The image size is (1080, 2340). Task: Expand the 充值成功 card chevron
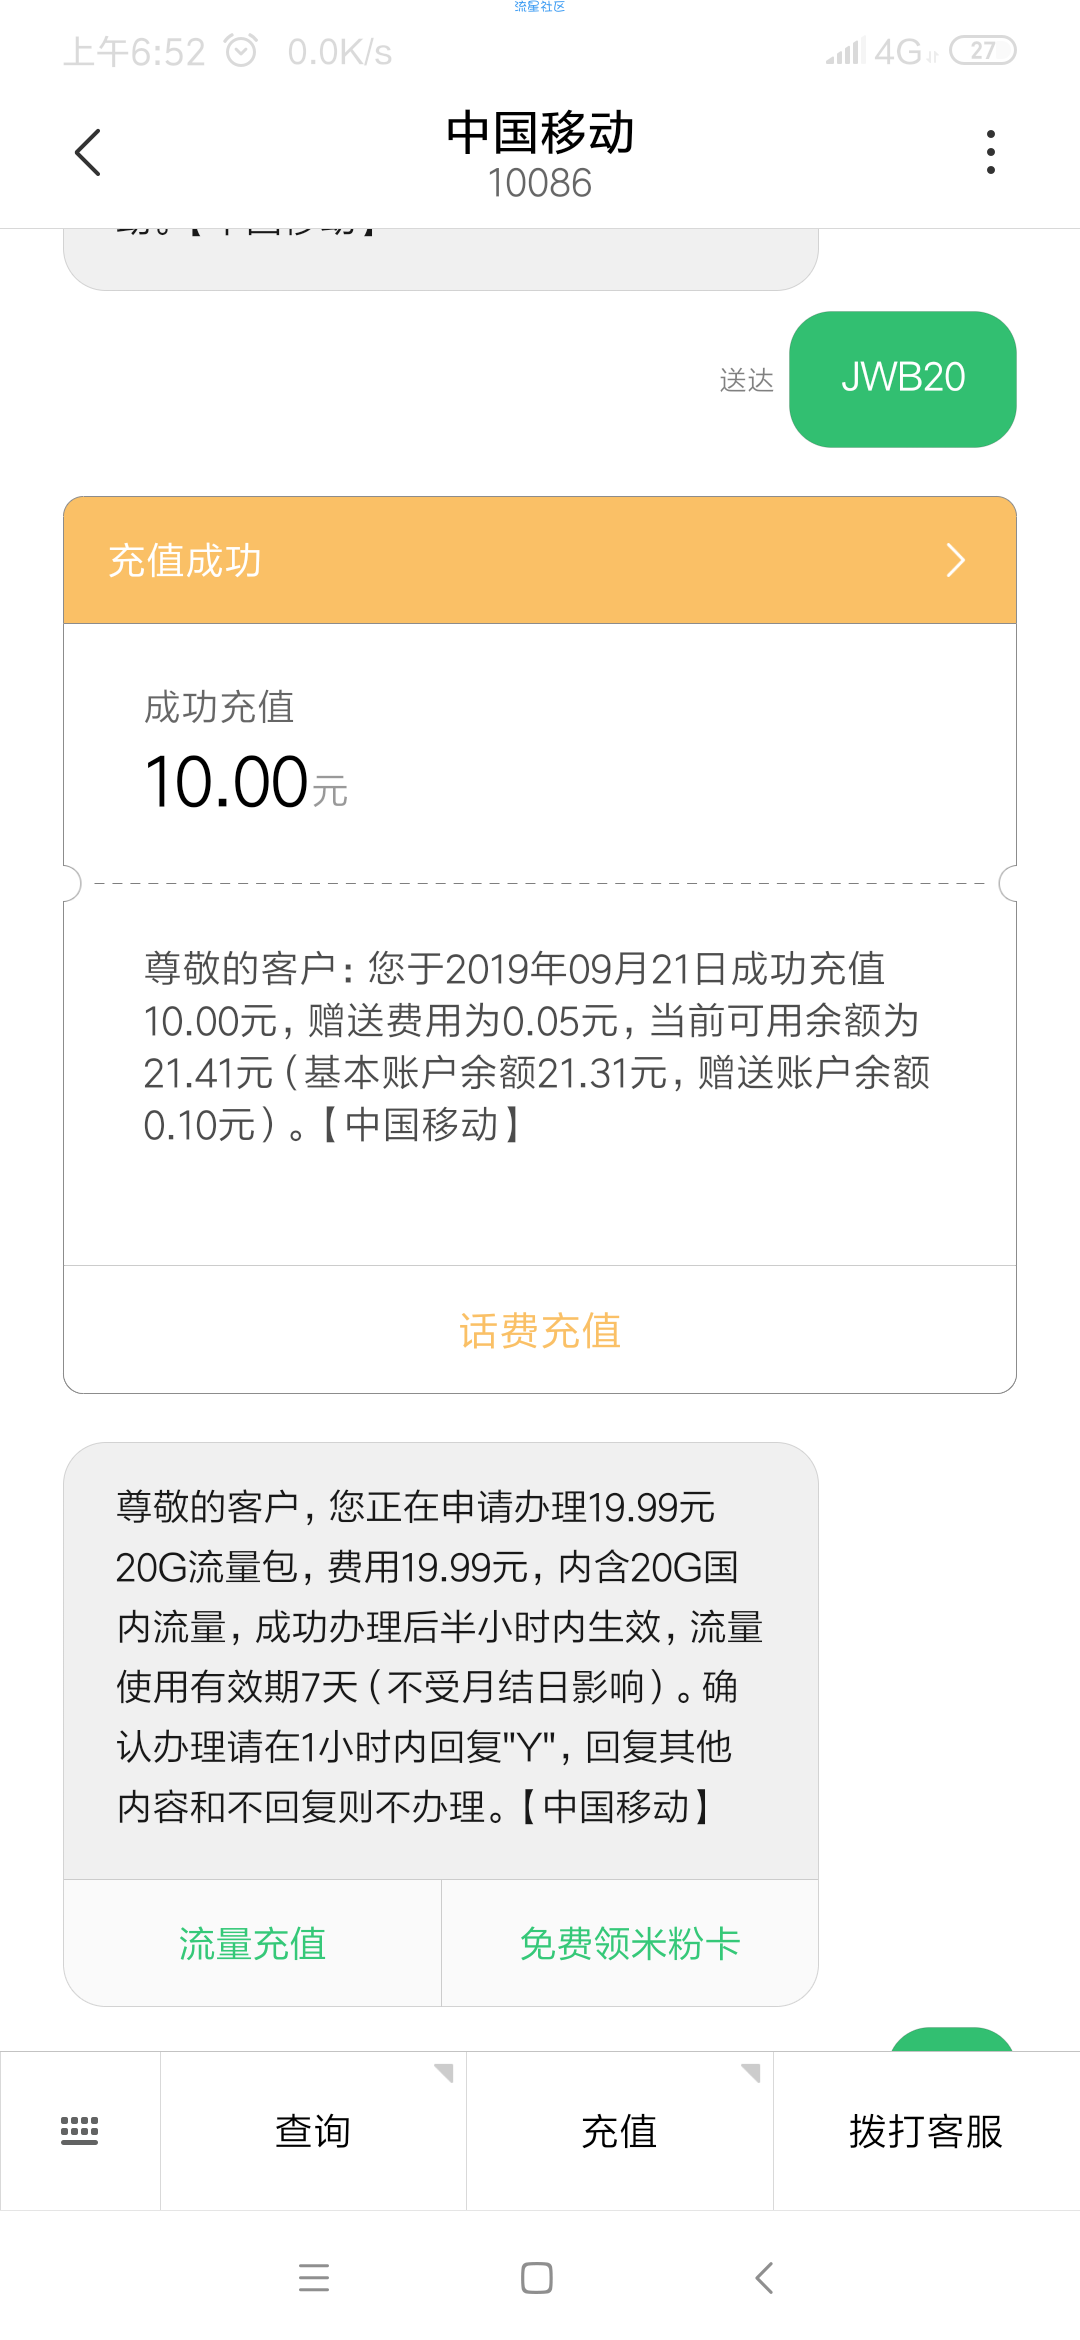tap(956, 560)
